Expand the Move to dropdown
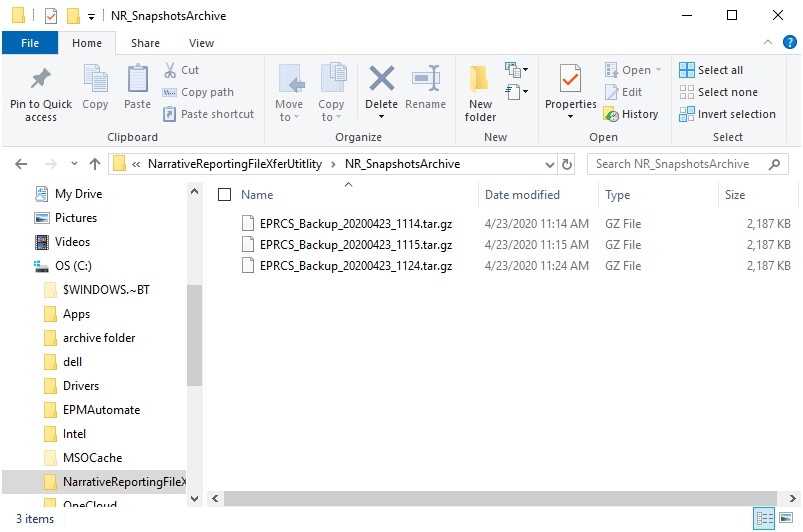803x532 pixels. pyautogui.click(x=289, y=117)
